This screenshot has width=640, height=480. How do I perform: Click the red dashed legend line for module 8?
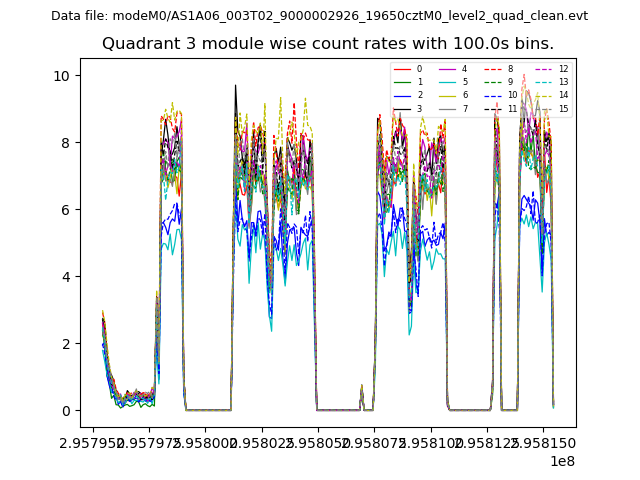tap(491, 69)
